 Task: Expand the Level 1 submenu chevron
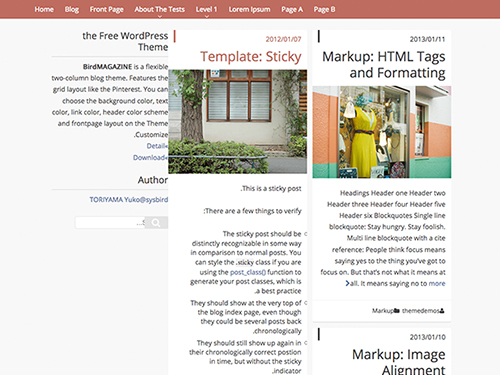click(x=207, y=16)
